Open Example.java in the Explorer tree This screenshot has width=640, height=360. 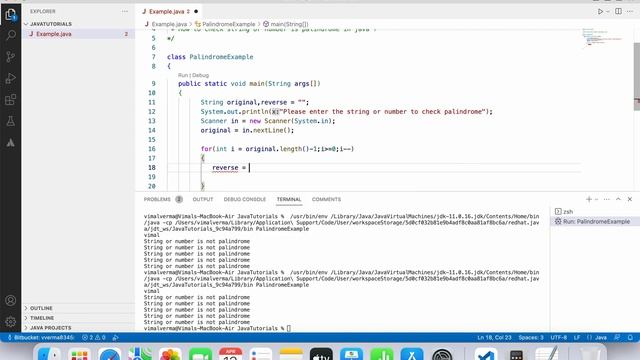[53, 34]
